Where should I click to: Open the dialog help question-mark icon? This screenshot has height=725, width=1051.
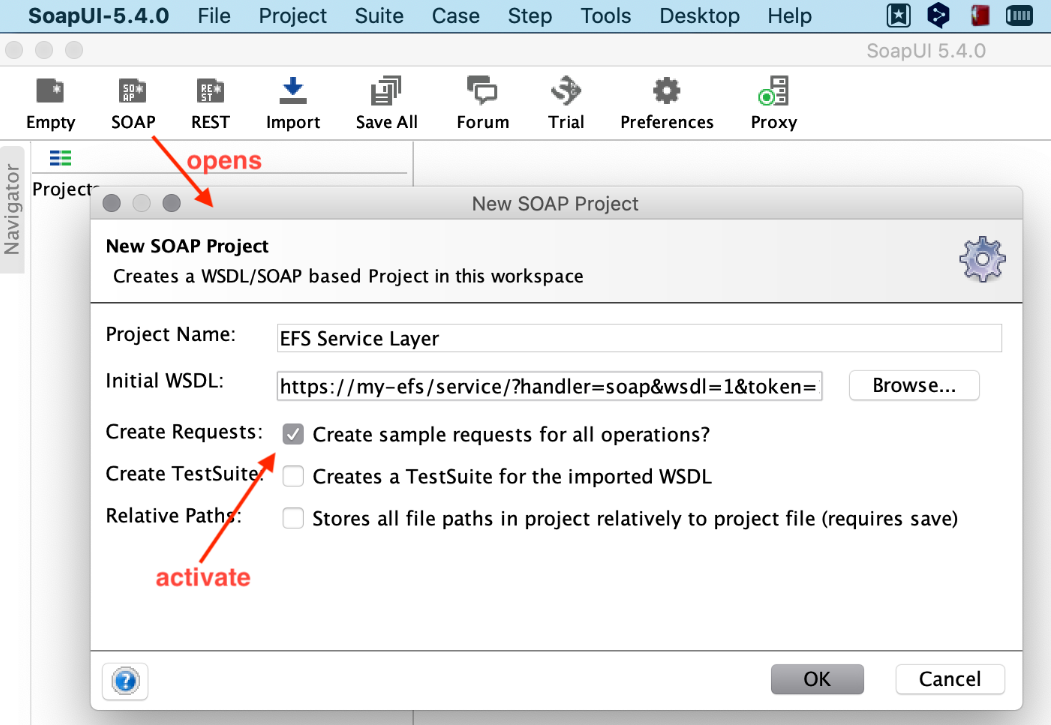125,681
